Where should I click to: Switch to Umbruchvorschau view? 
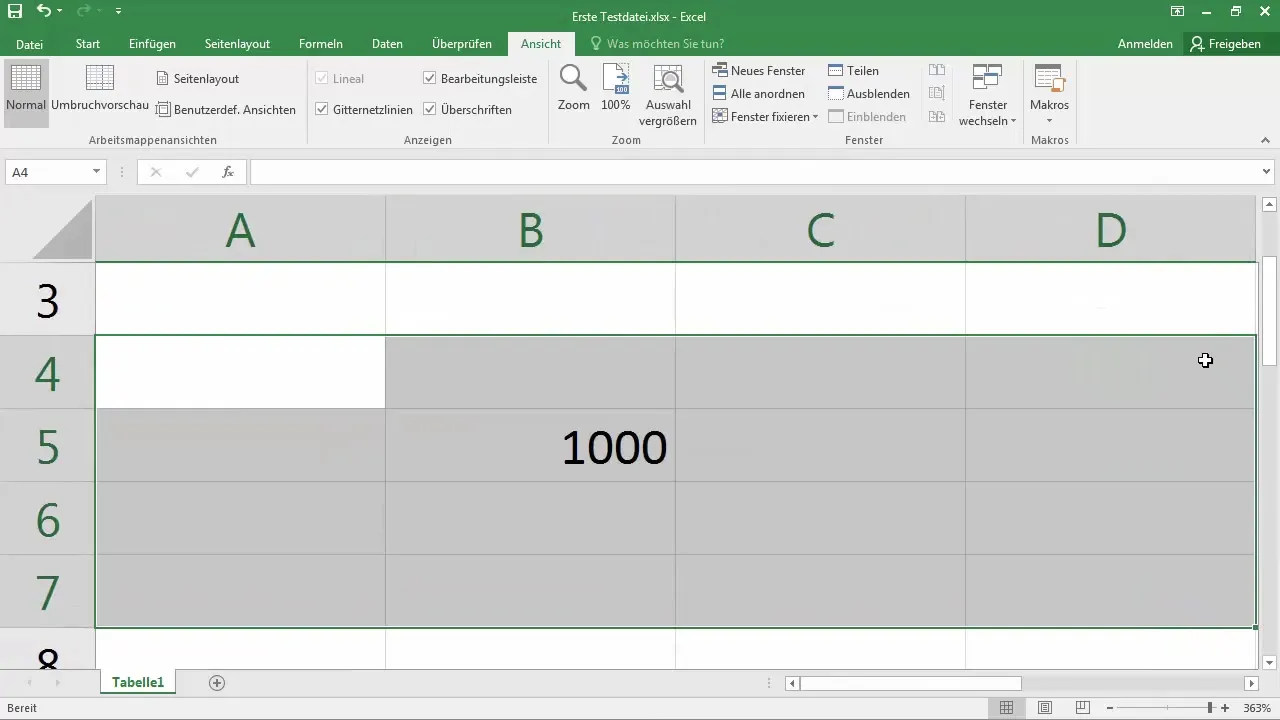point(100,88)
